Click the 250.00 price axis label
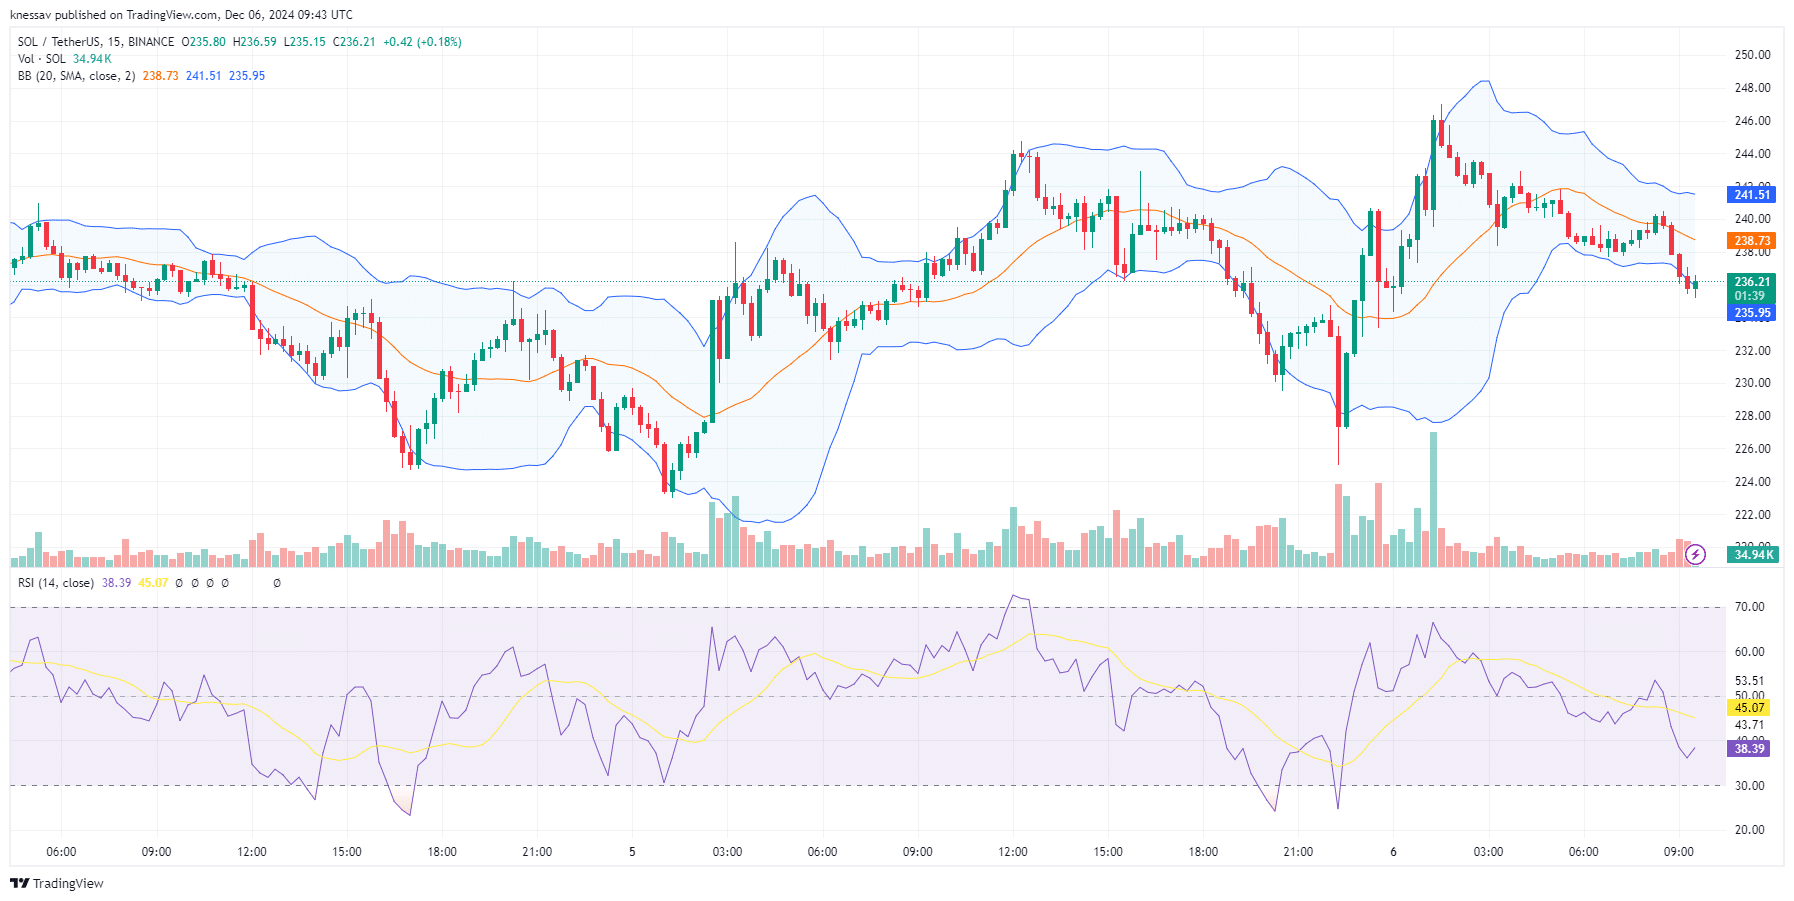Viewport: 1794px width, 901px height. 1752,55
